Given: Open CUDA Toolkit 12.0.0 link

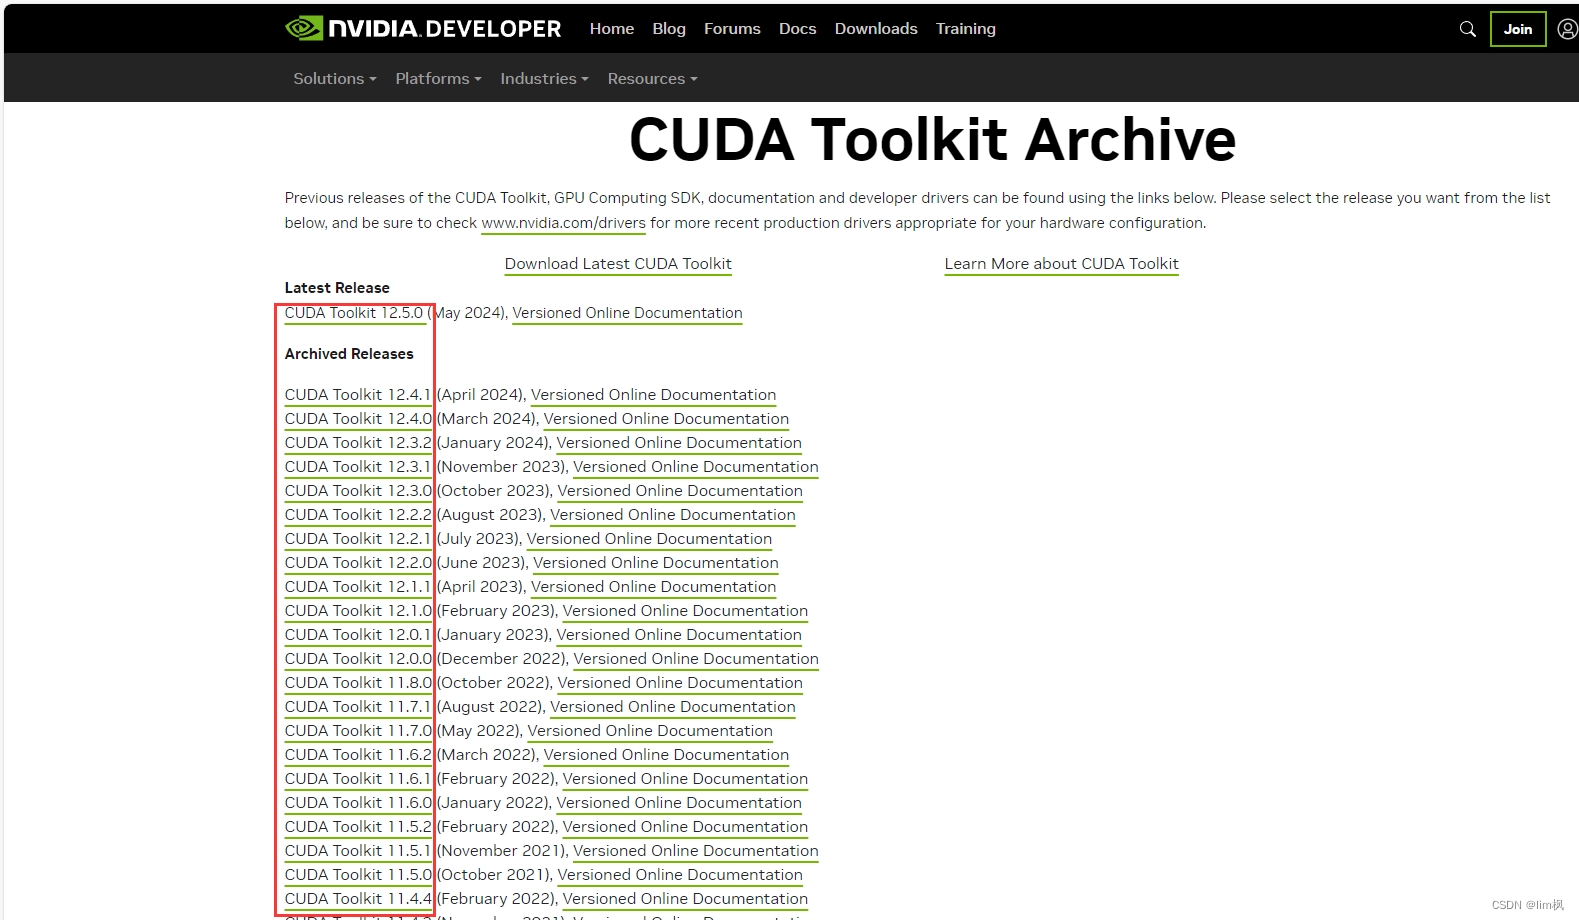Looking at the screenshot, I should (x=358, y=659).
